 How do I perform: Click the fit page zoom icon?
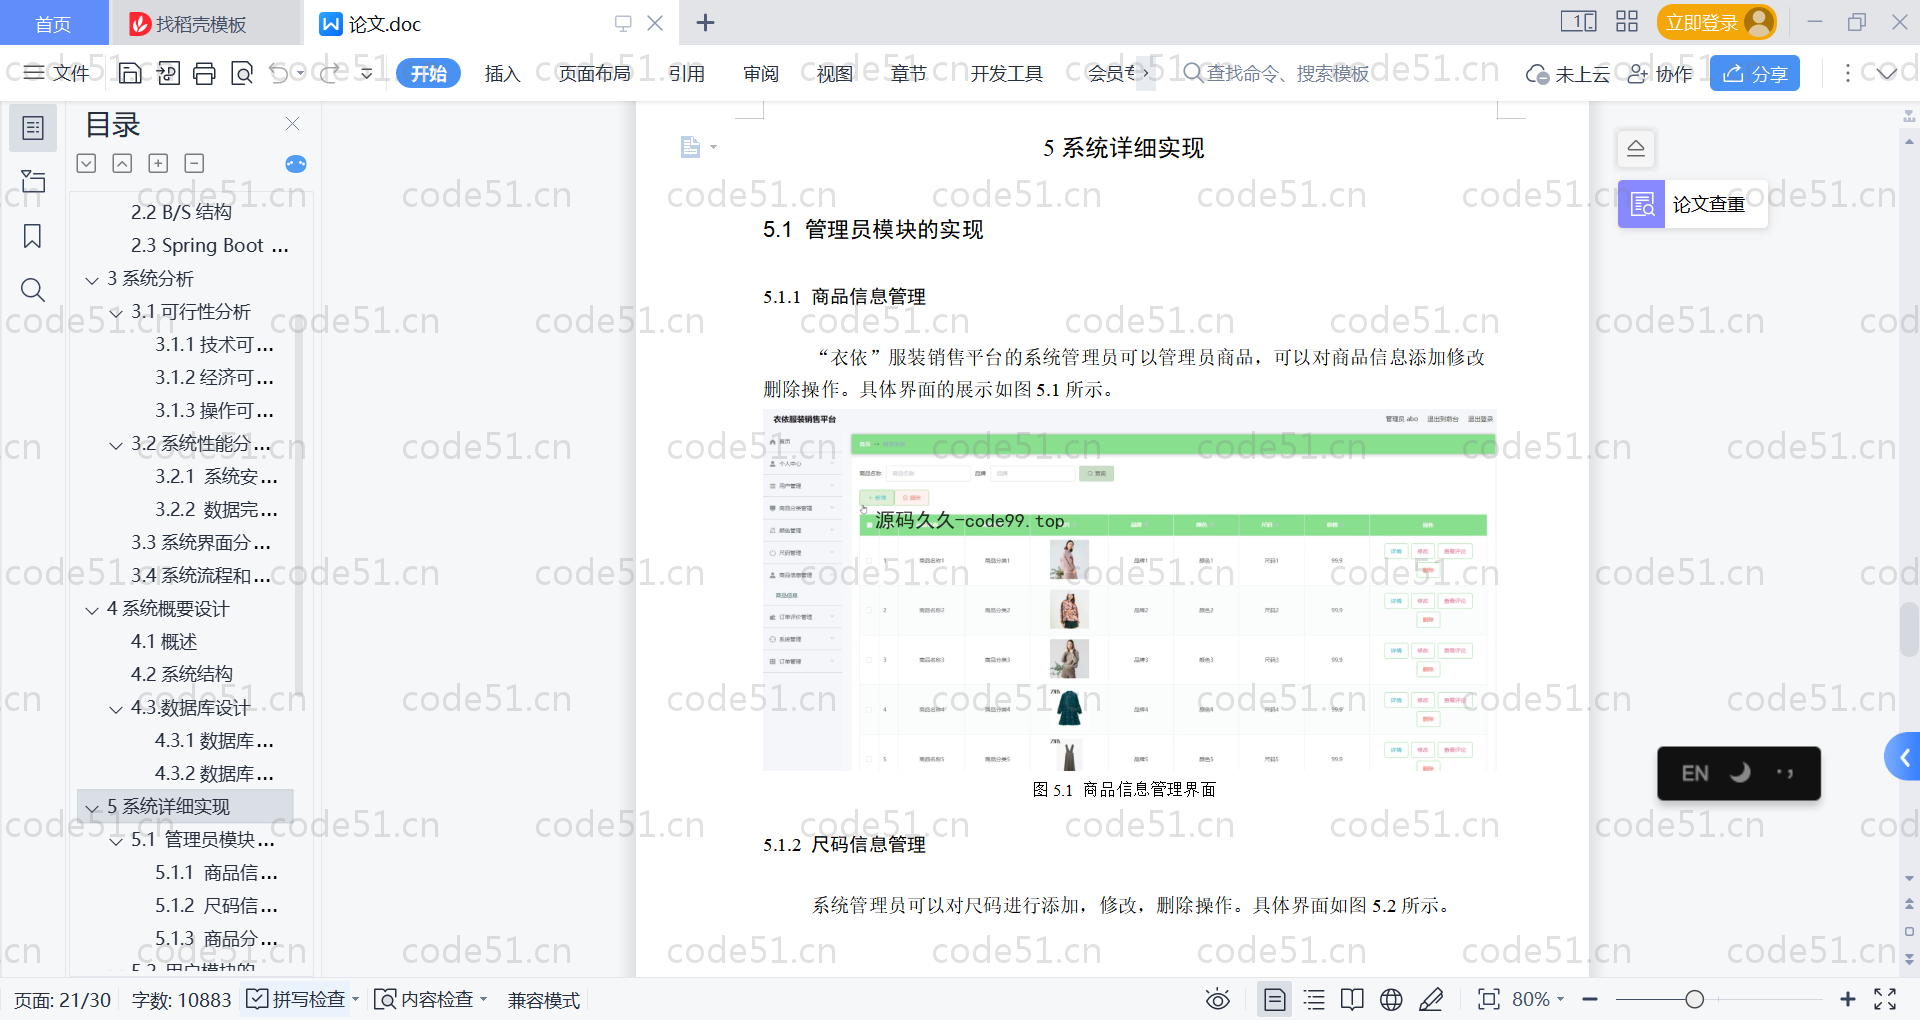(x=1488, y=999)
